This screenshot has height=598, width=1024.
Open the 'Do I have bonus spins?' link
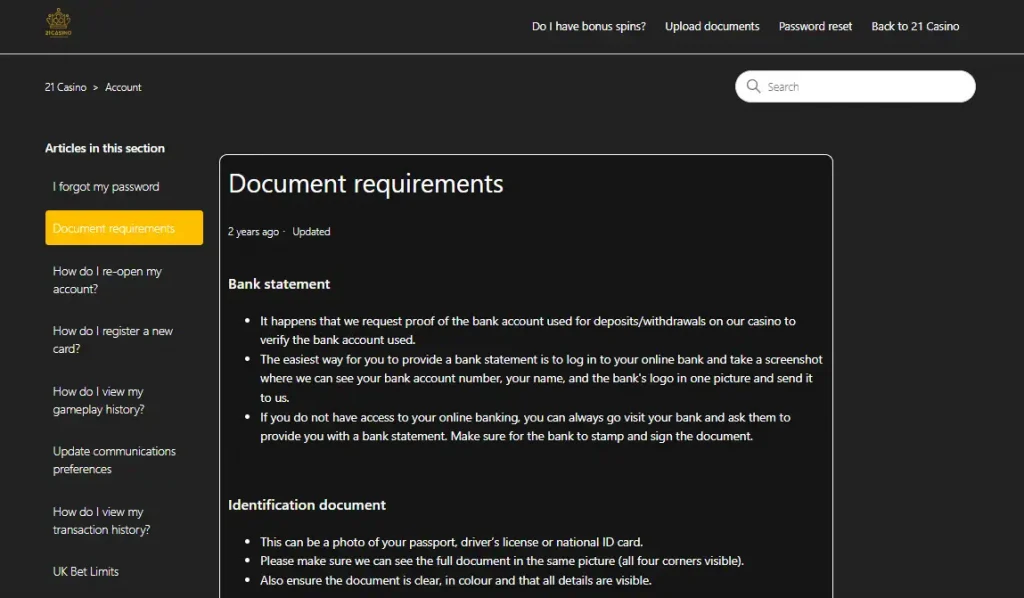coord(588,26)
